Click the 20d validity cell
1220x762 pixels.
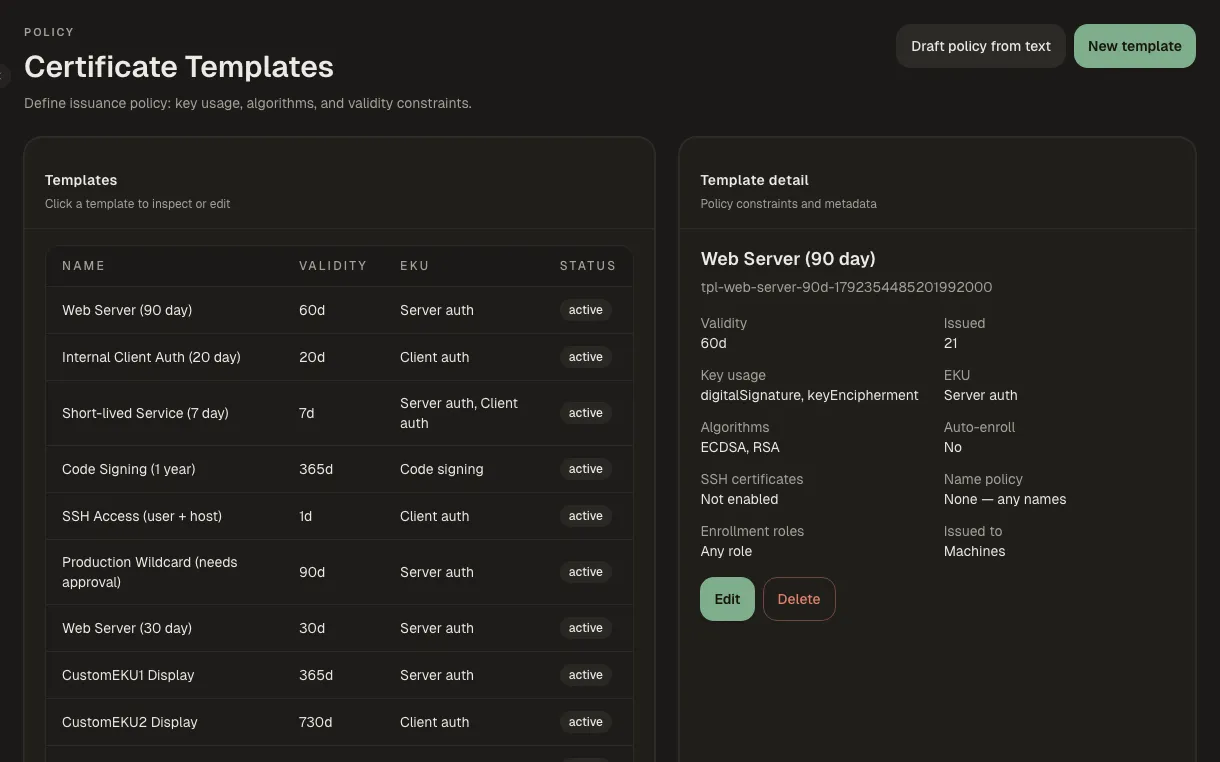click(312, 357)
